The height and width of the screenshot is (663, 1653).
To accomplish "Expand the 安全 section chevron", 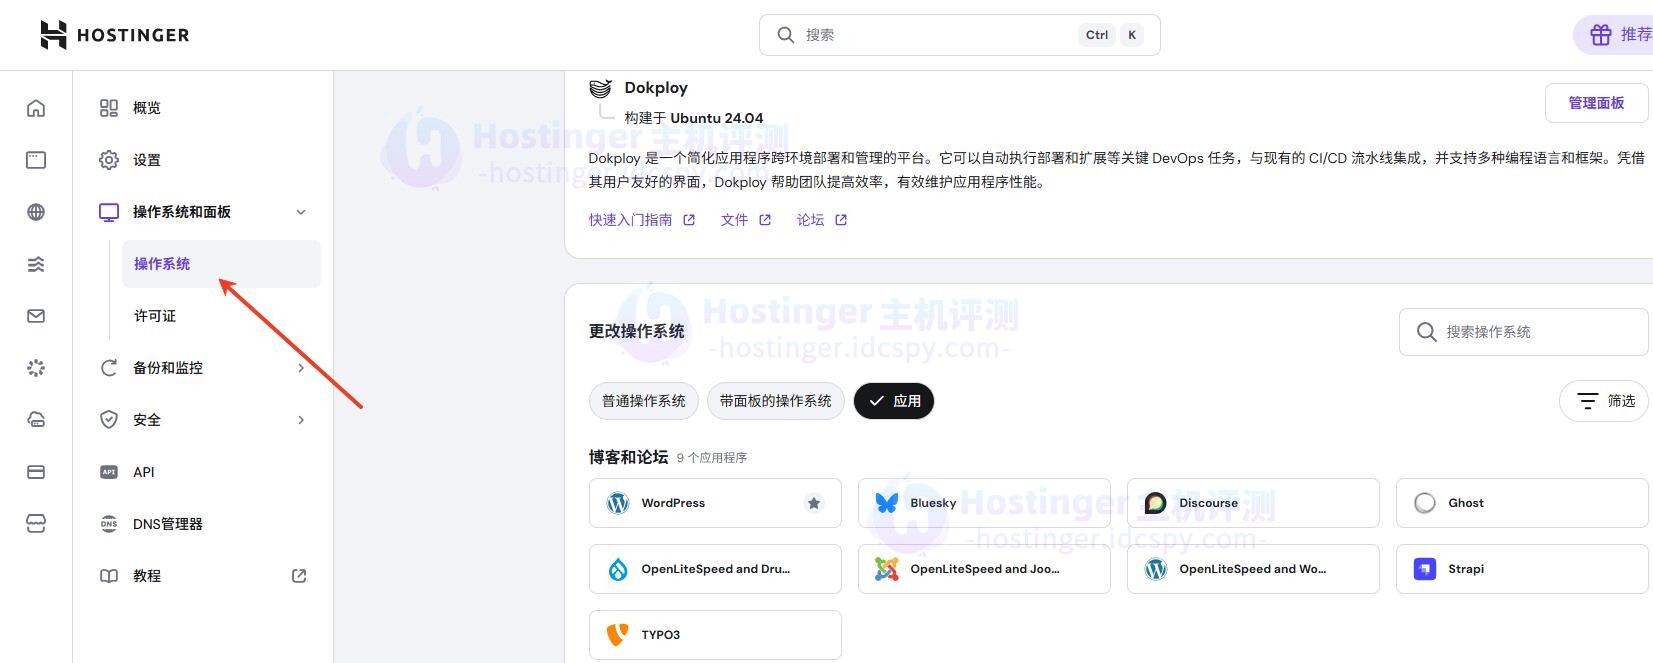I will pos(301,420).
